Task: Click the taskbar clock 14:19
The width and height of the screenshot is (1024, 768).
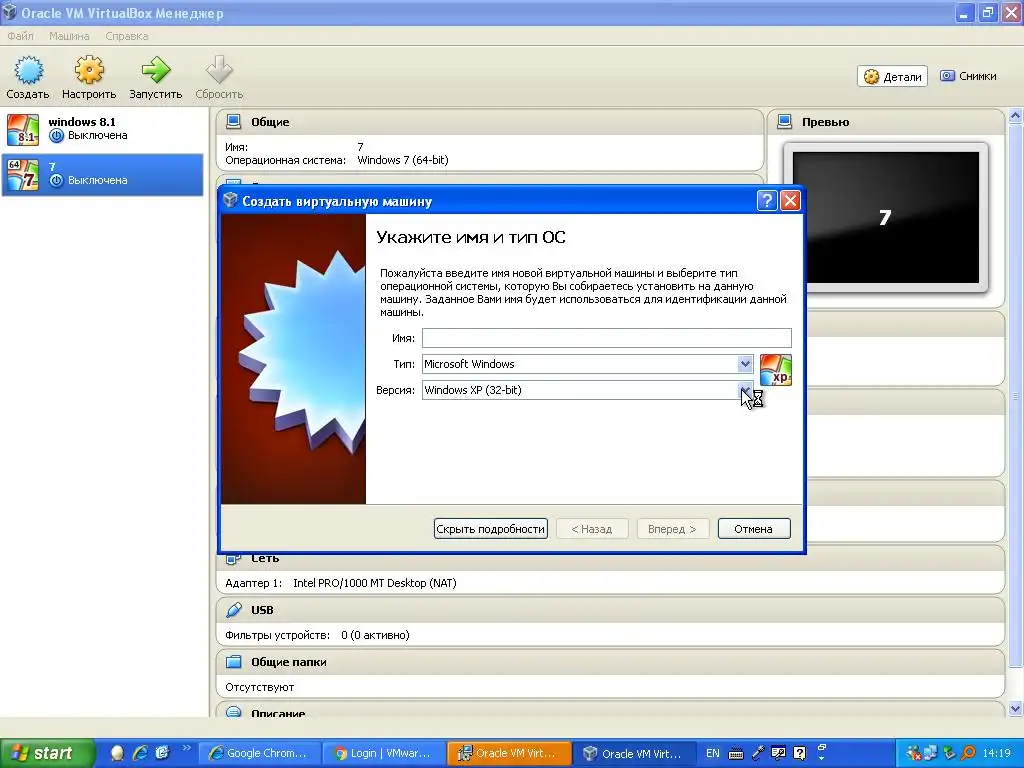Action: click(x=997, y=753)
